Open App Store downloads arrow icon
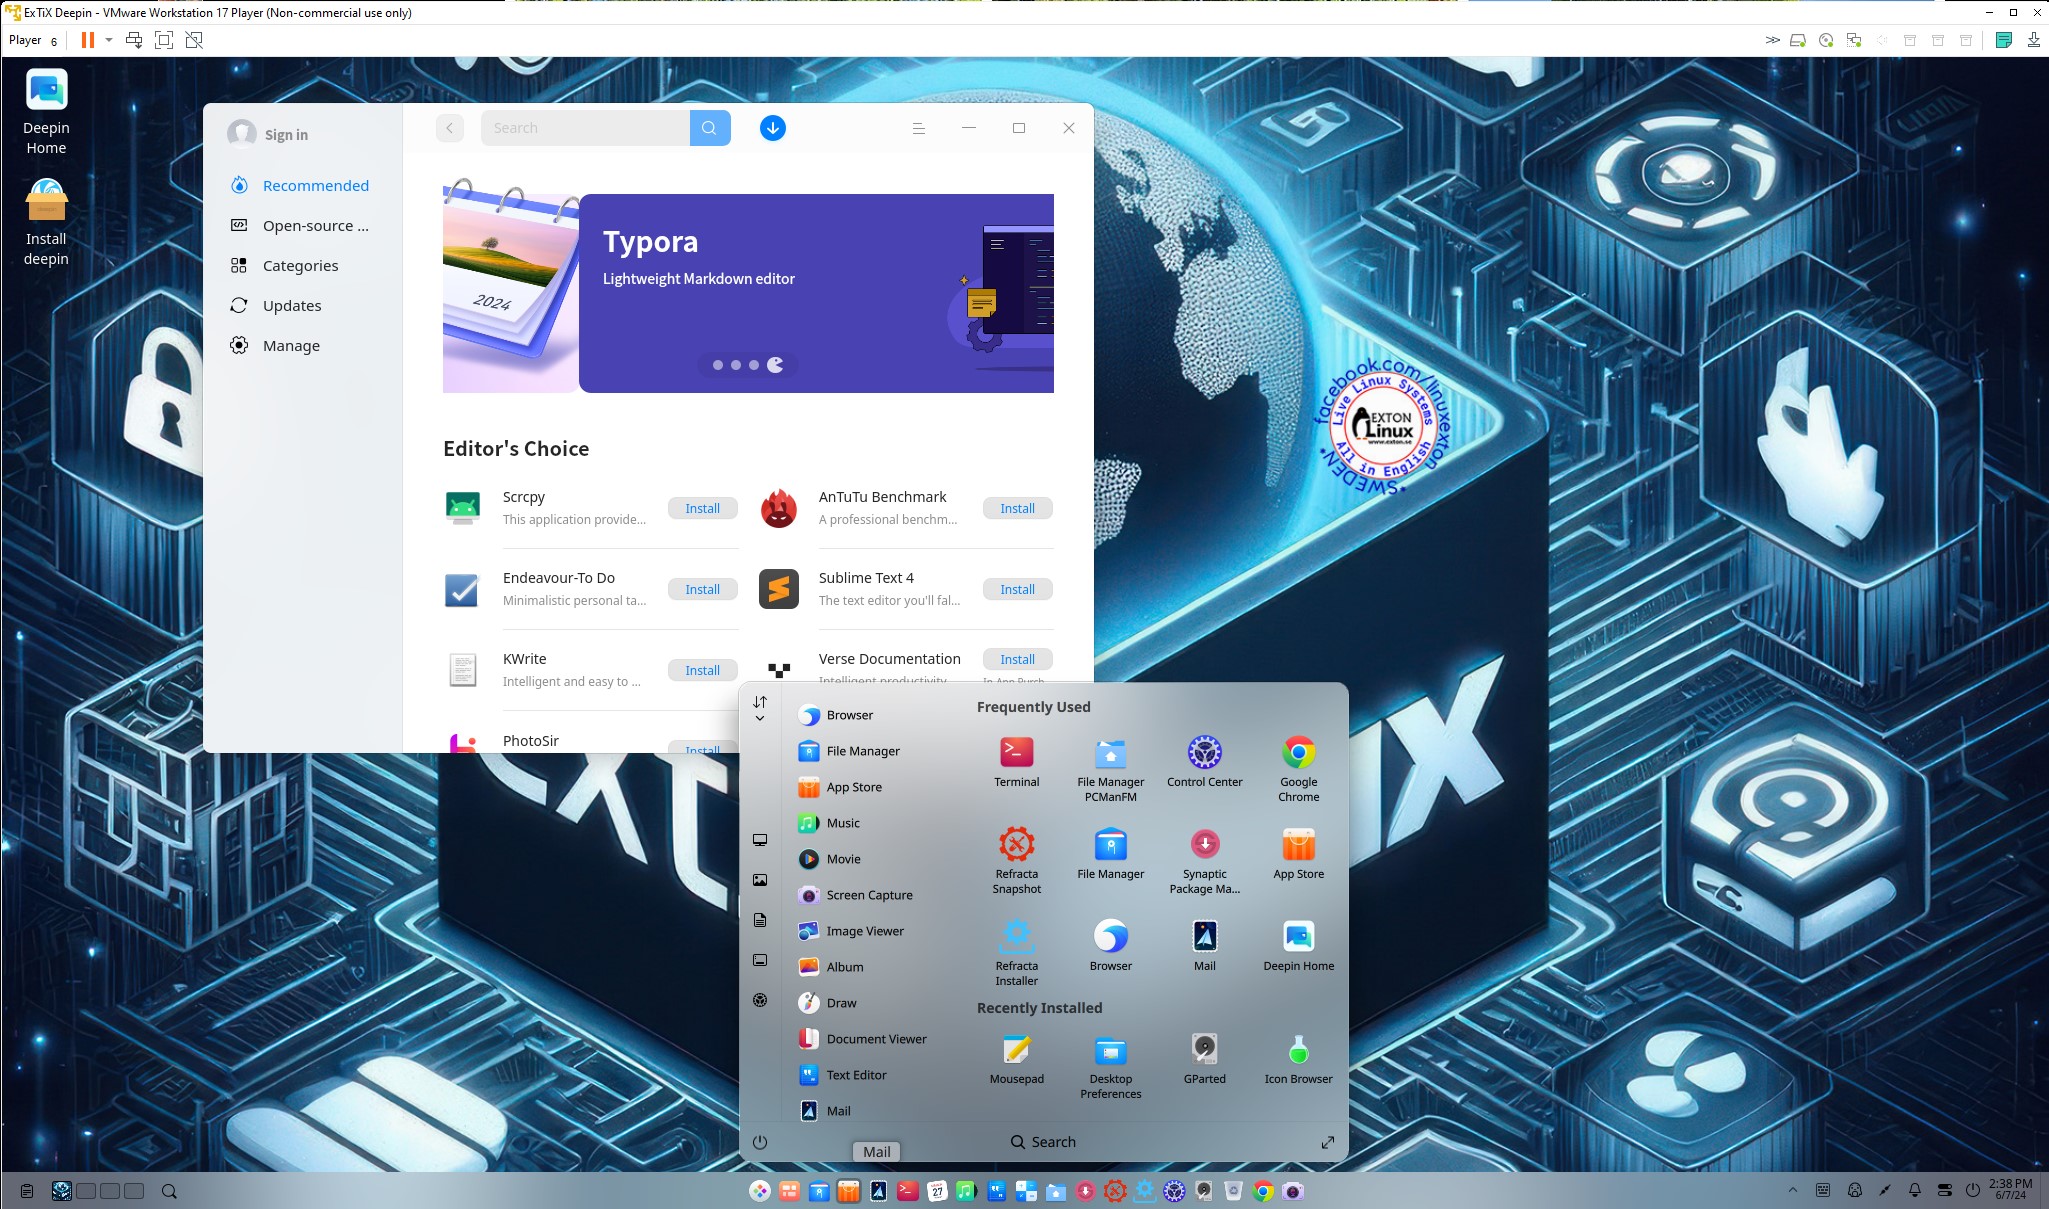This screenshot has width=2049, height=1209. [772, 128]
